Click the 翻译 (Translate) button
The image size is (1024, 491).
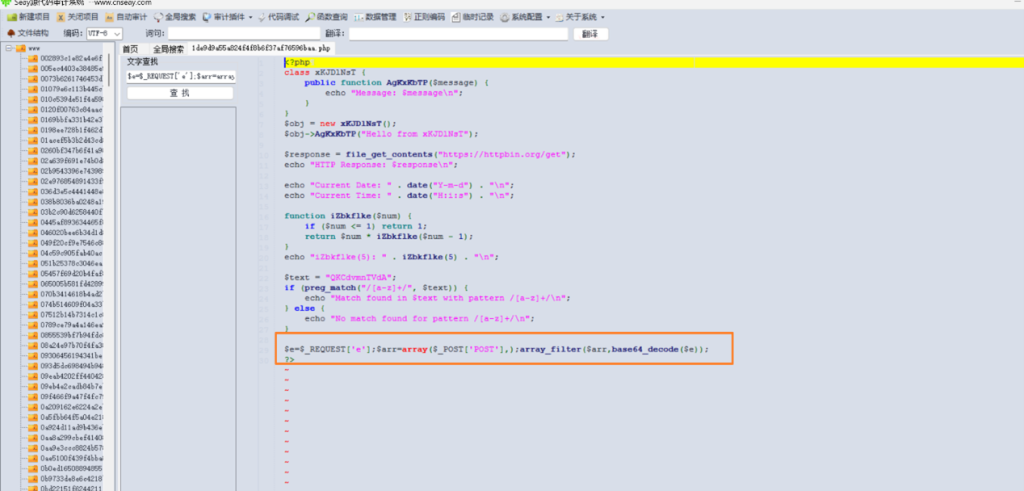(589, 33)
